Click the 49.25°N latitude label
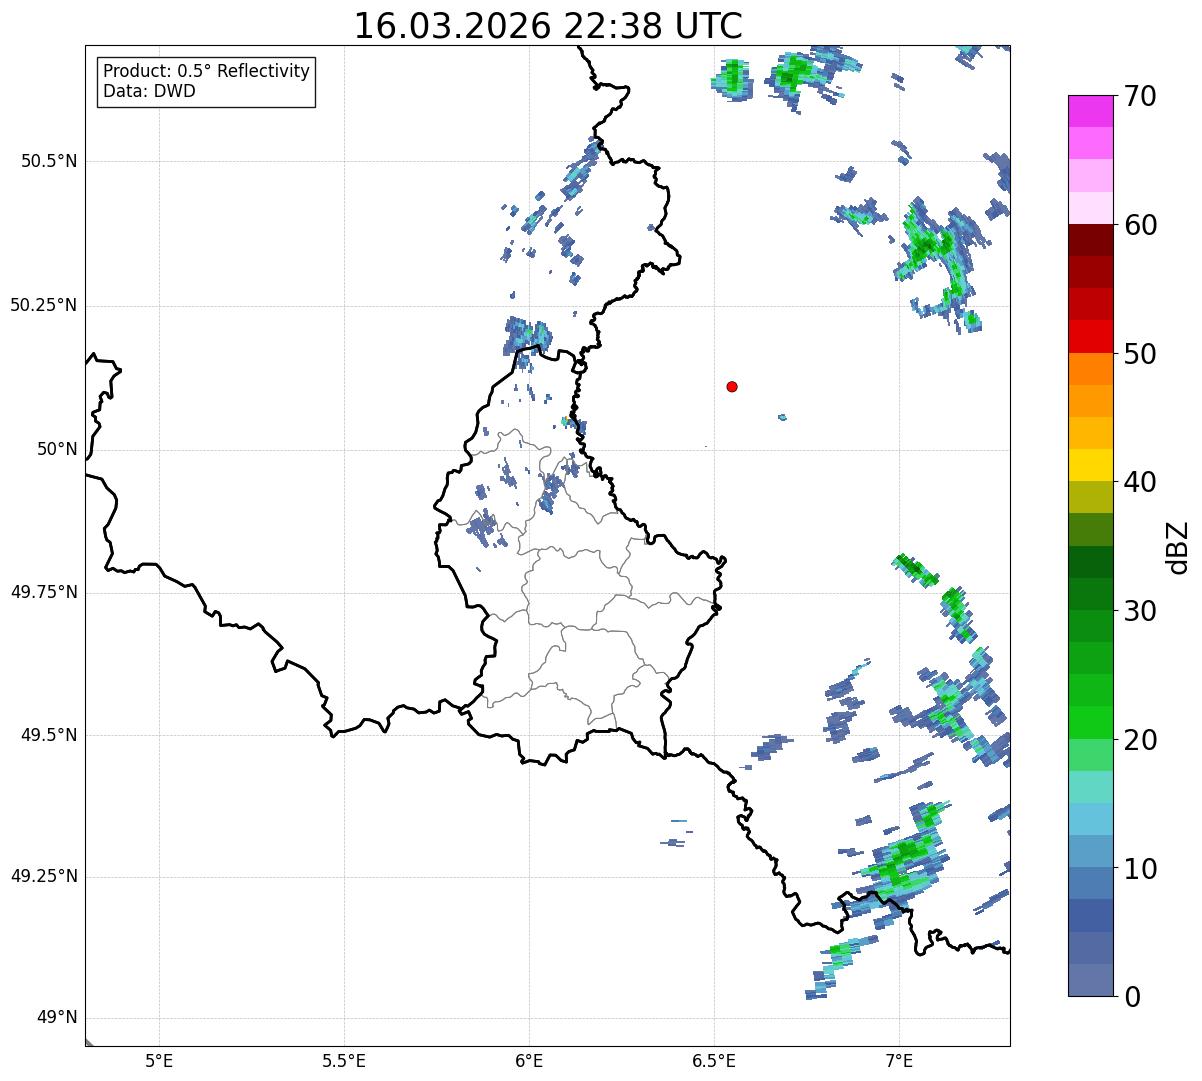Viewport: 1202px width, 1081px height. click(x=43, y=876)
